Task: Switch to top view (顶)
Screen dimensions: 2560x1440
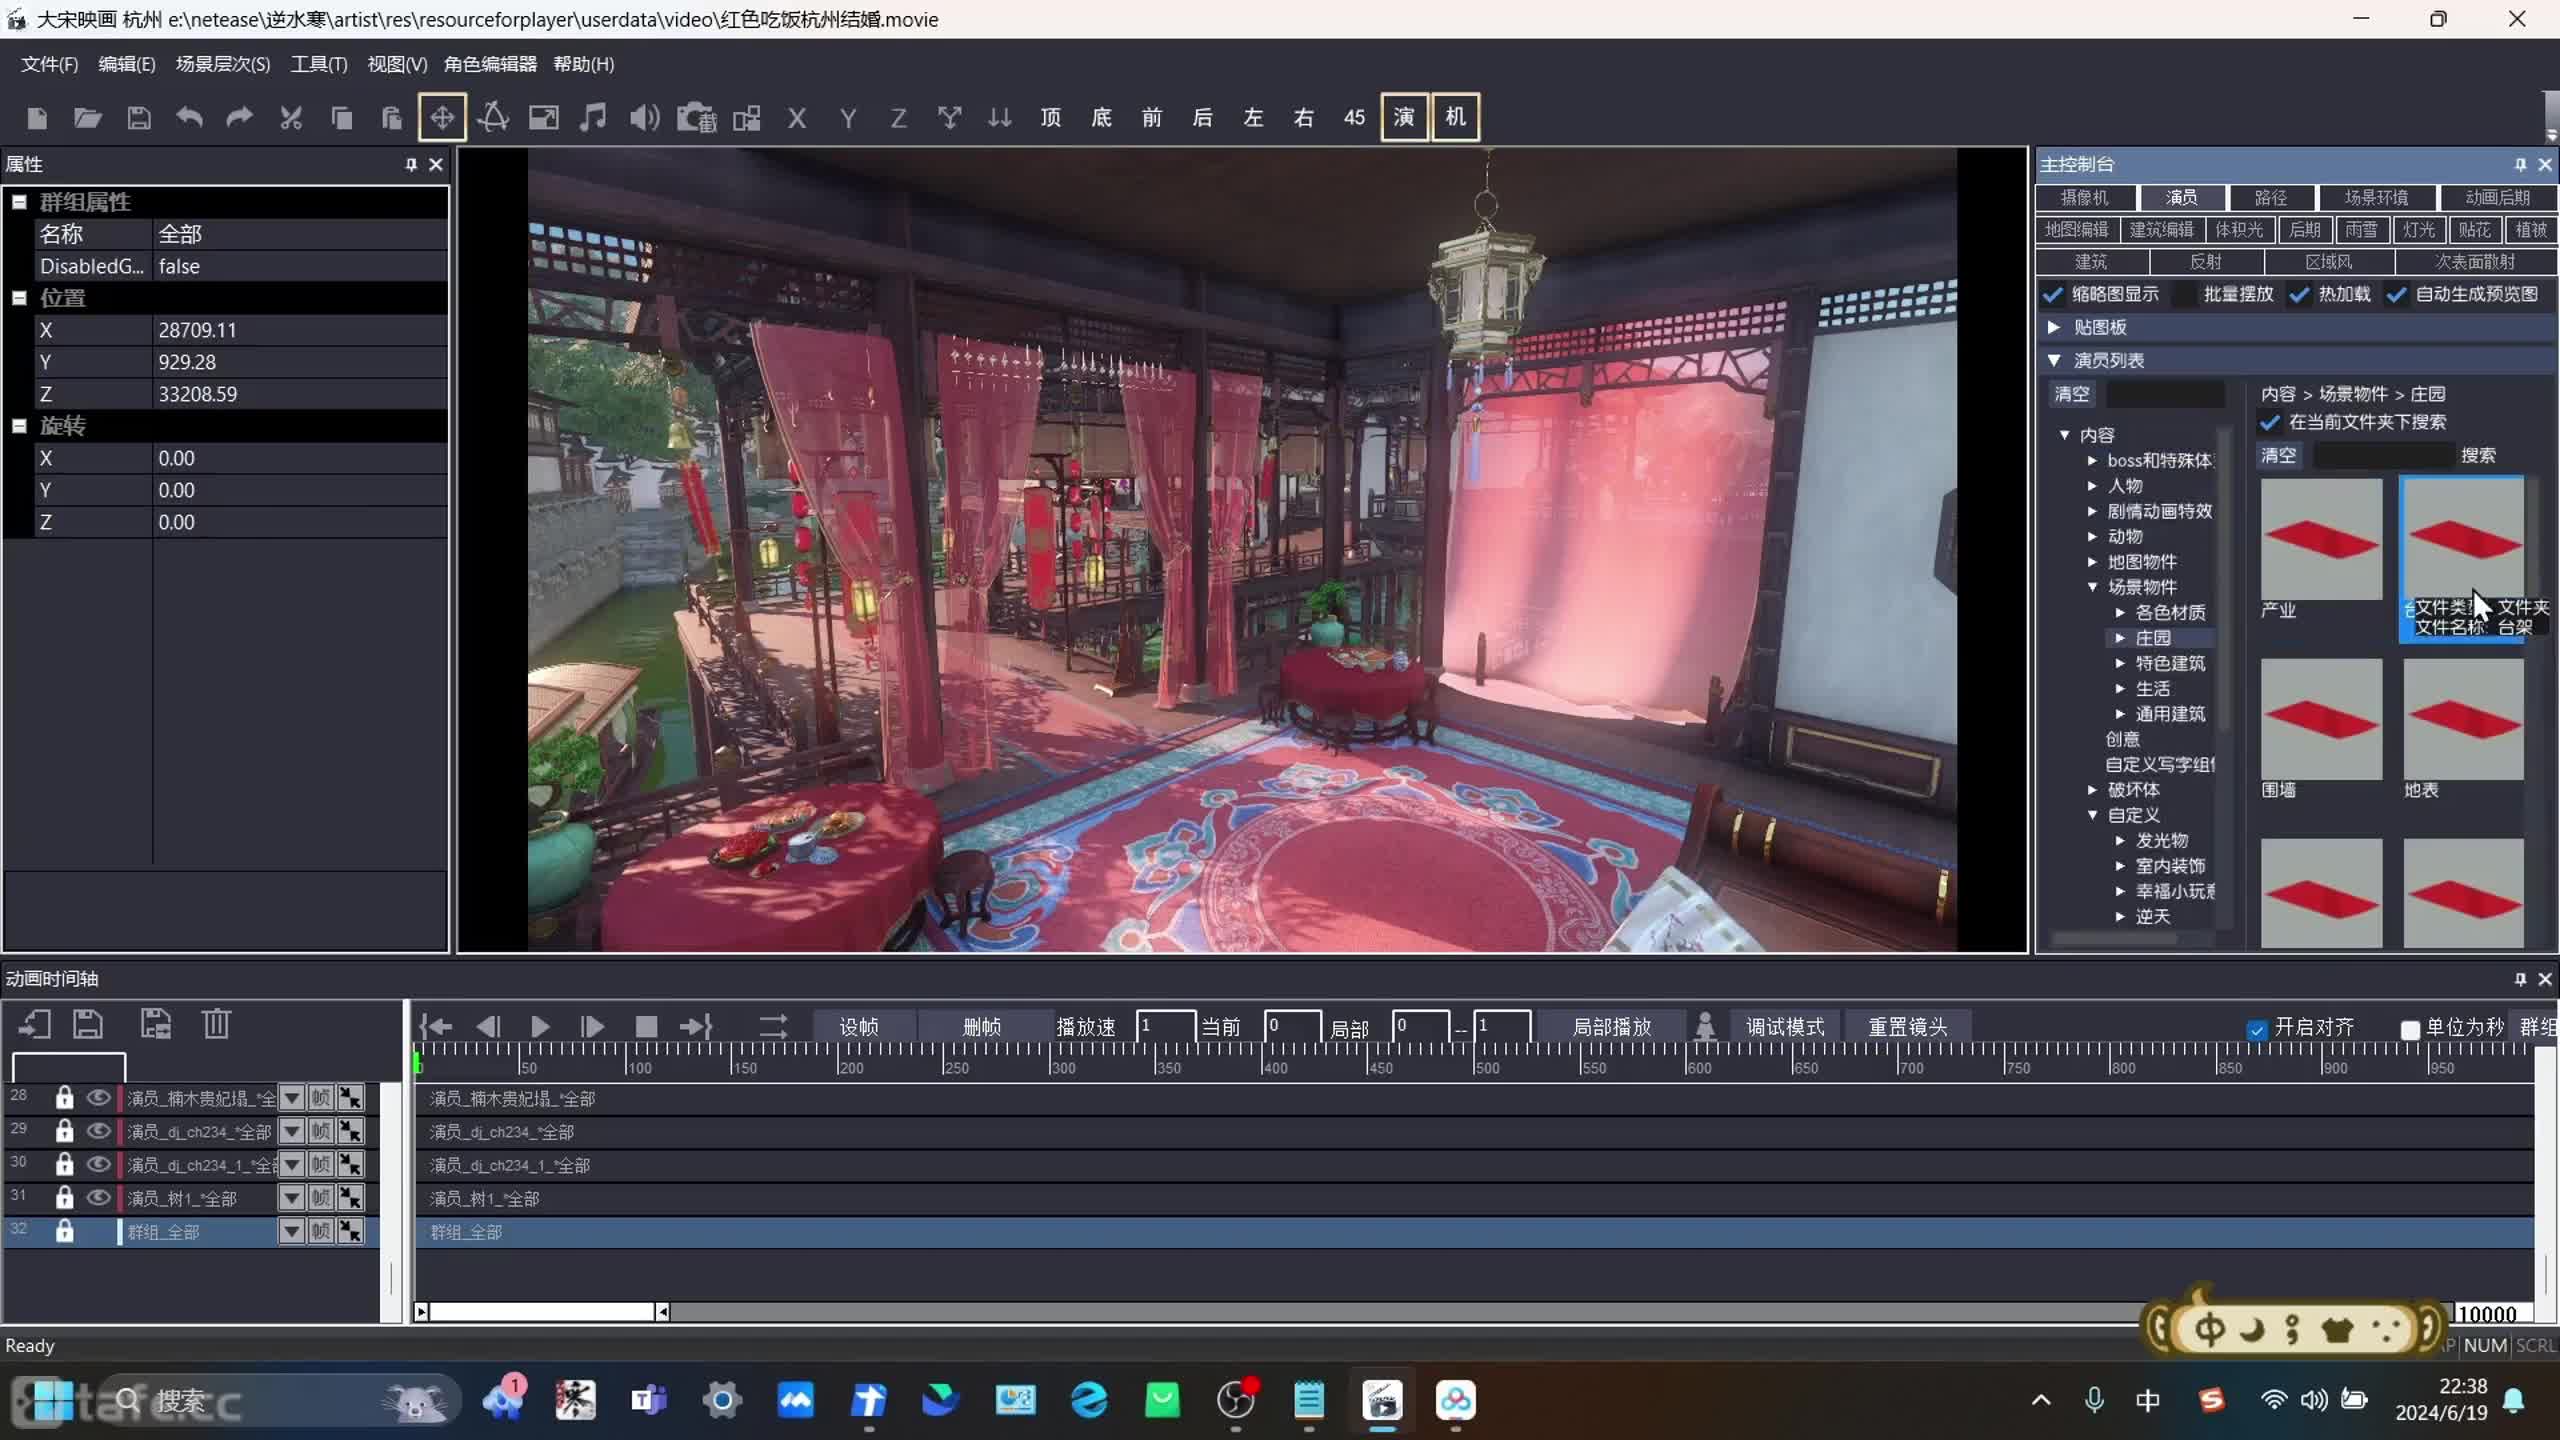Action: [x=1050, y=118]
